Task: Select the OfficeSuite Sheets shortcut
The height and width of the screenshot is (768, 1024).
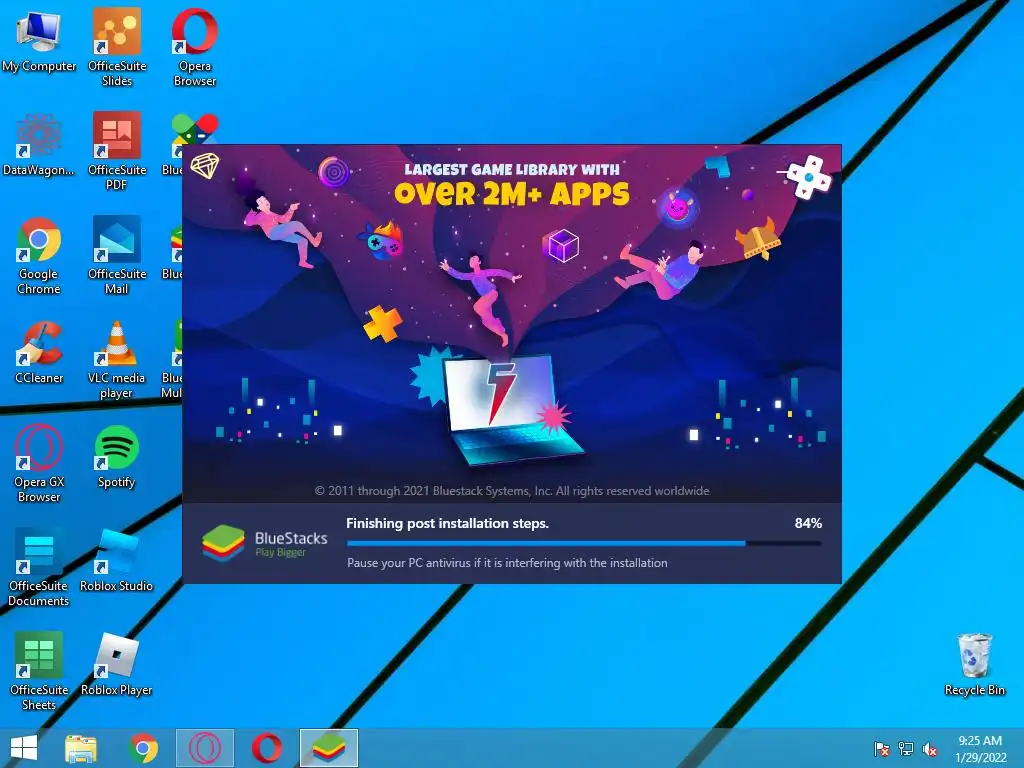Action: 39,671
